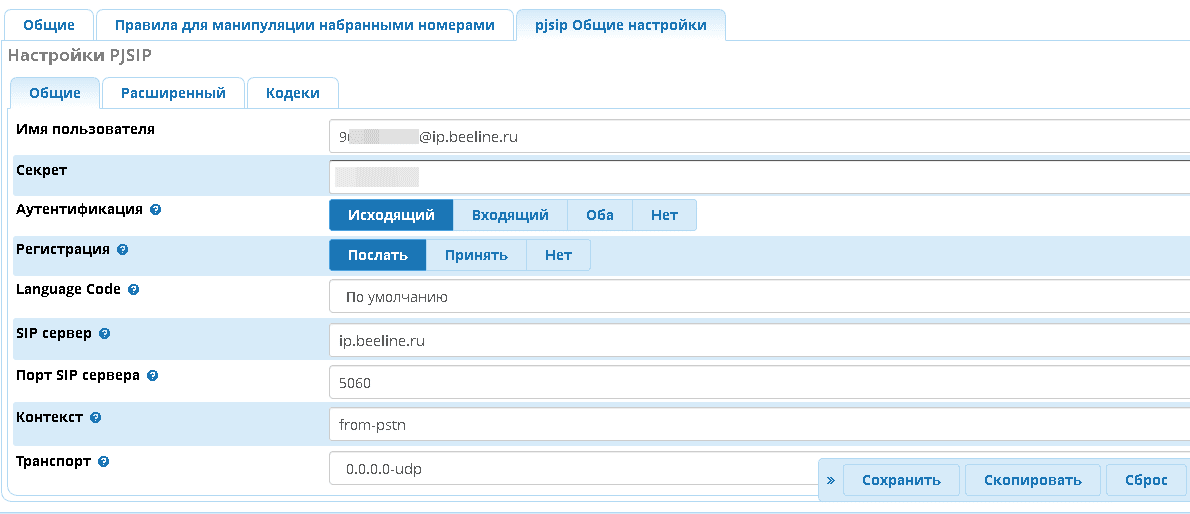Switch to the Расширенный tab
The height and width of the screenshot is (514, 1190).
(x=173, y=93)
